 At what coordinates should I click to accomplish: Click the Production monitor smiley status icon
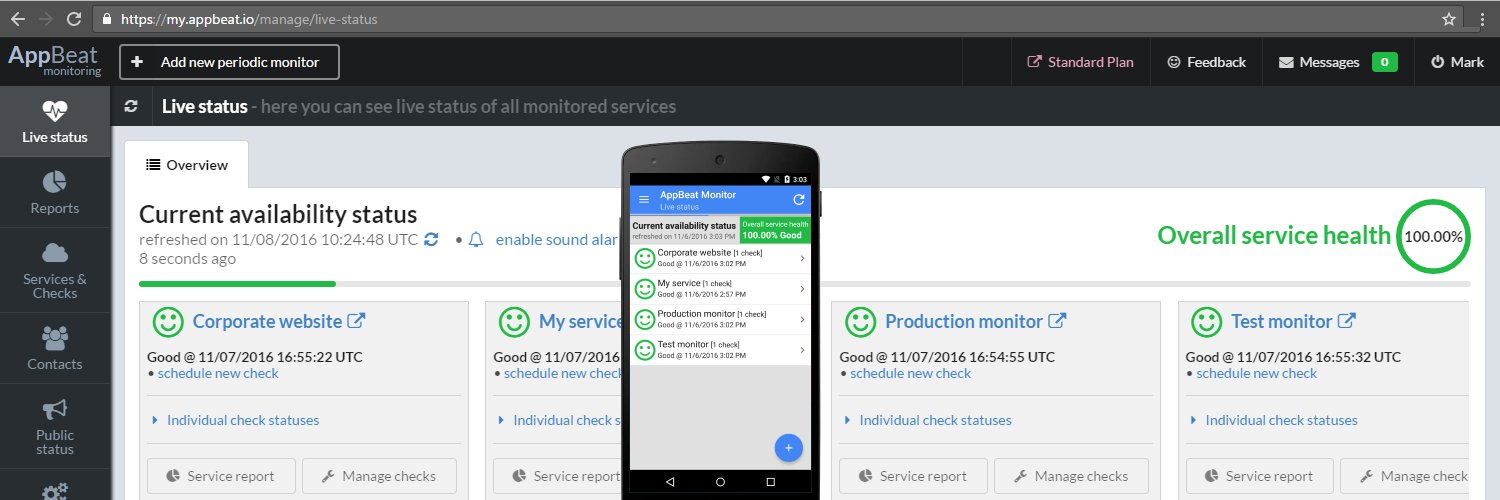[x=860, y=321]
